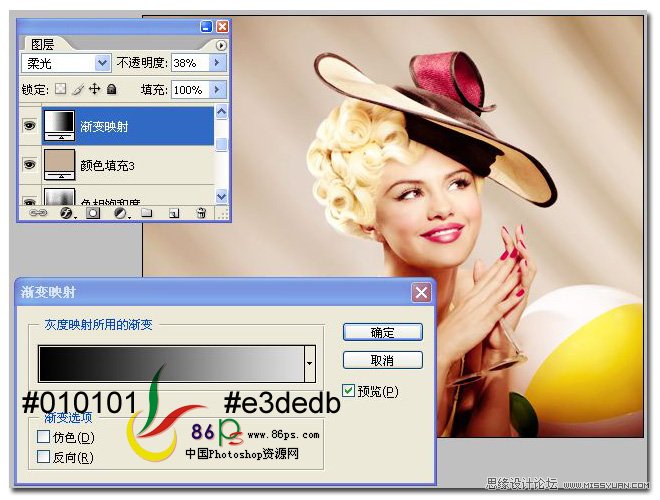660x500 pixels.
Task: Toggle lock position move icon
Action: (95, 89)
